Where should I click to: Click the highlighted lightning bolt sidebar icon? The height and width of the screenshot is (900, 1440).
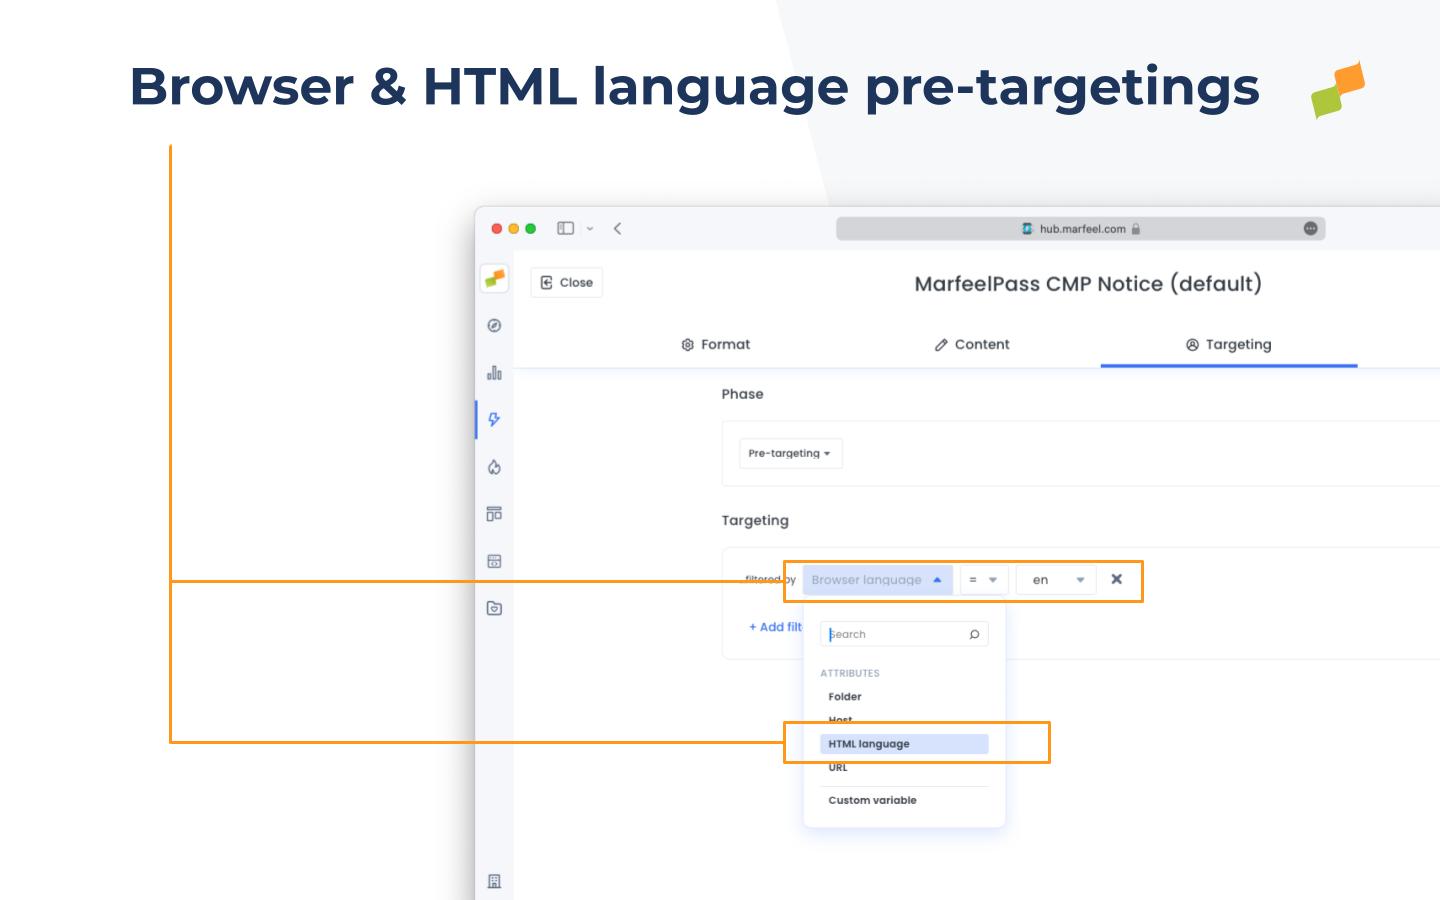[x=494, y=419]
